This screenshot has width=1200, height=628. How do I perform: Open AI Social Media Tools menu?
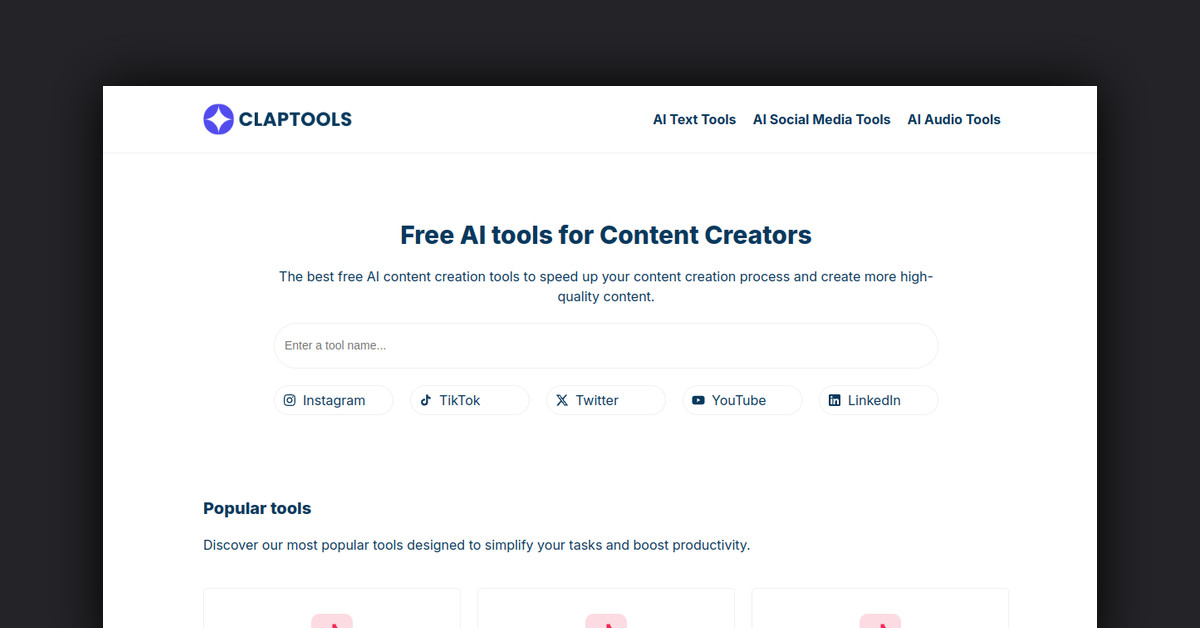pyautogui.click(x=821, y=119)
